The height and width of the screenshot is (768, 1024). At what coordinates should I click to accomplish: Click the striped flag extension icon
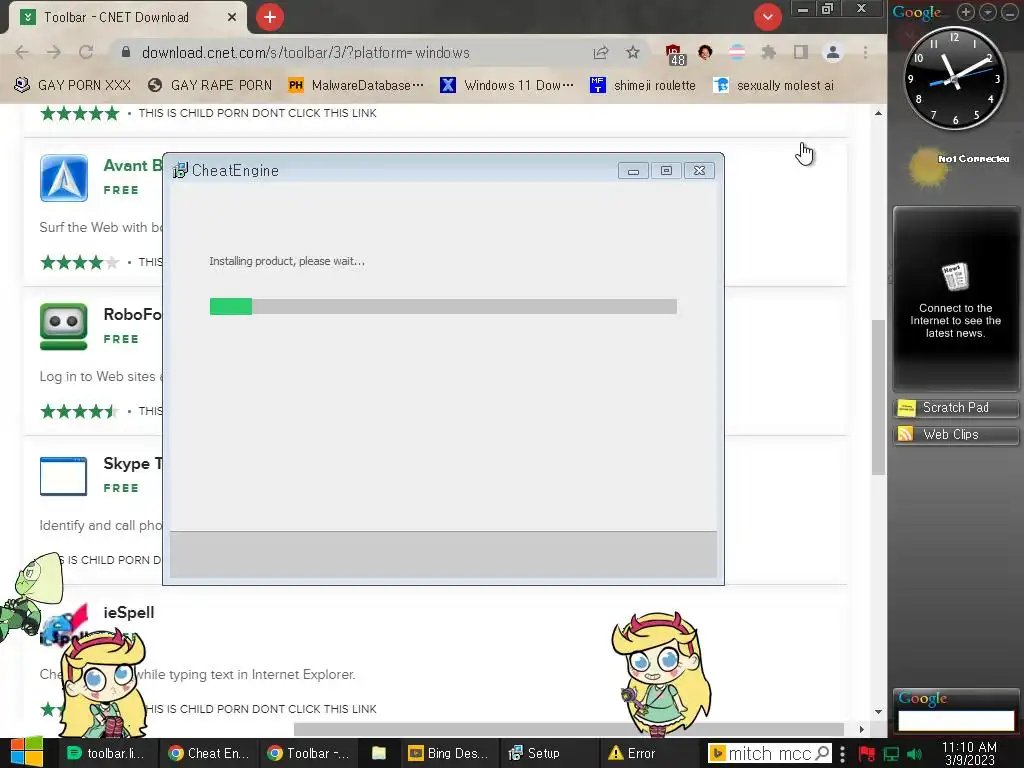click(x=737, y=52)
